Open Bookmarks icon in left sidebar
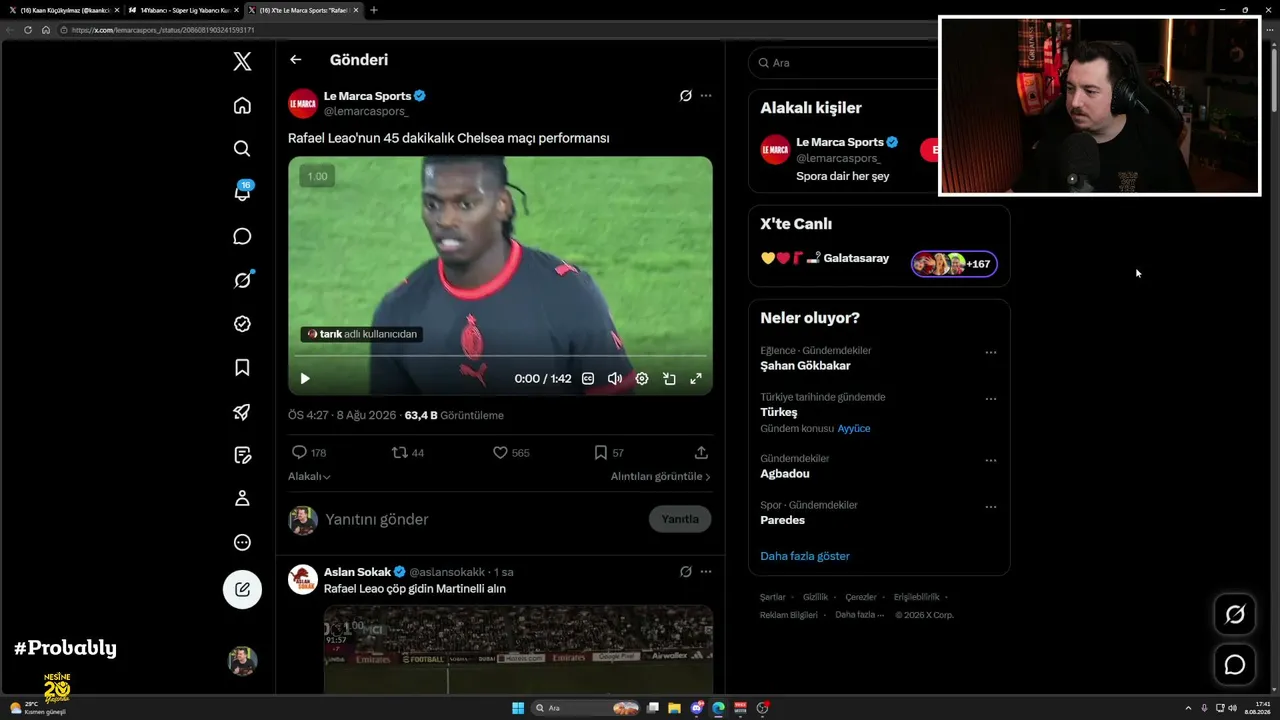1280x720 pixels. coord(242,368)
